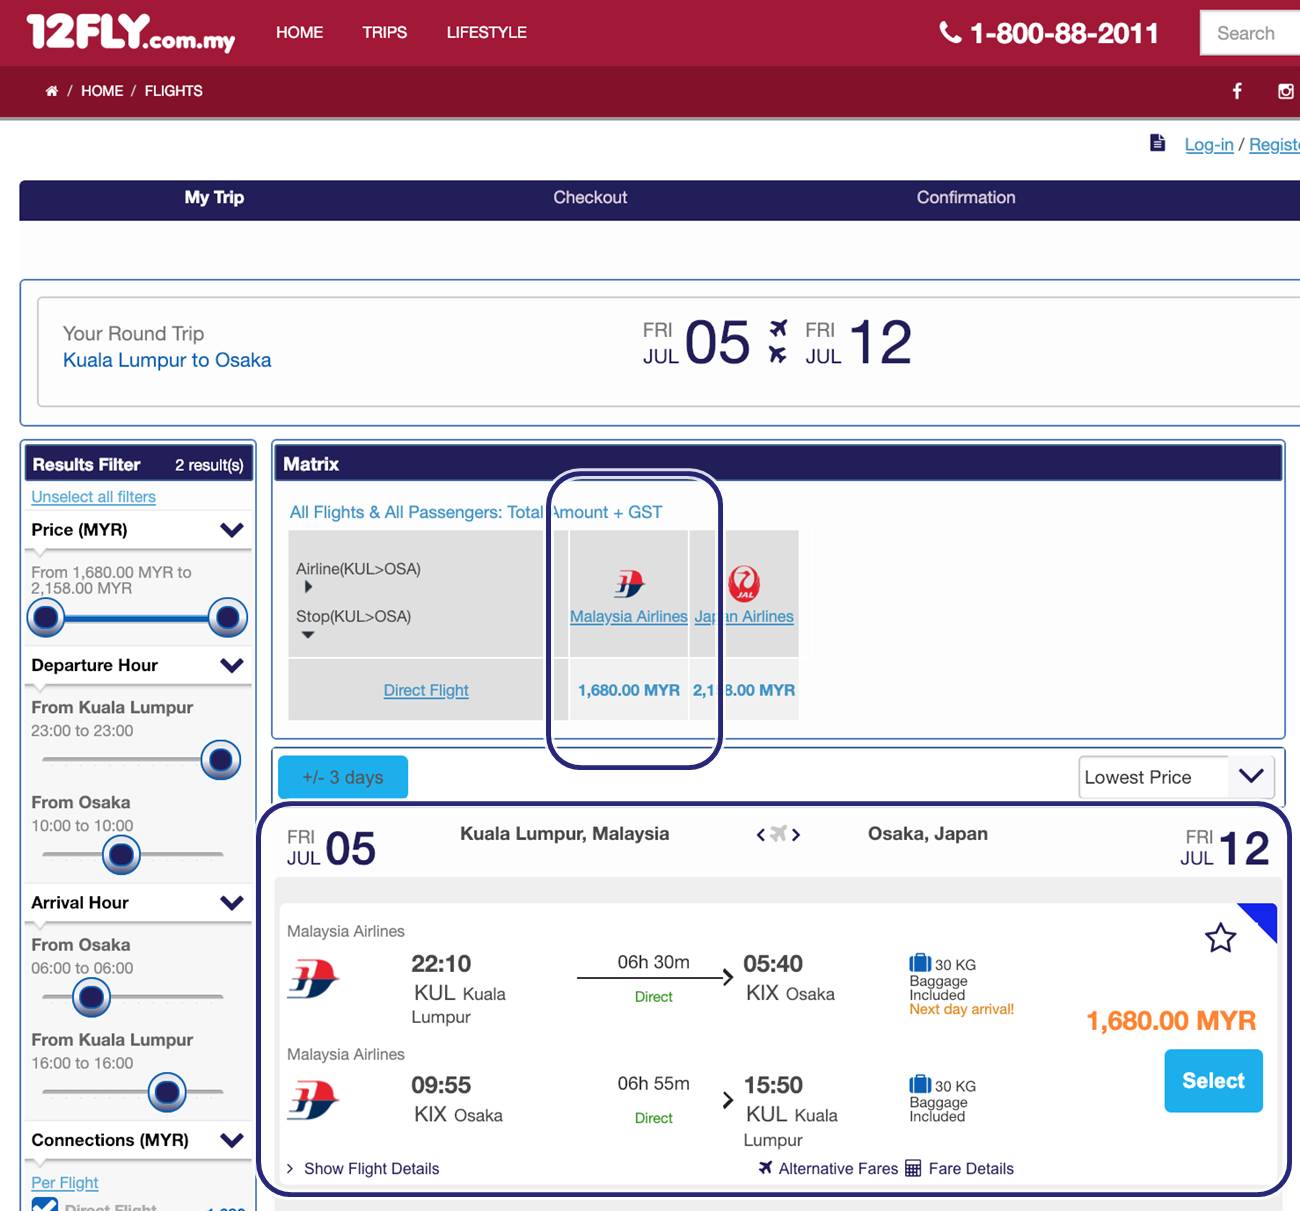The image size is (1300, 1211).
Task: Click the favorite star on flight result
Action: 1220,938
